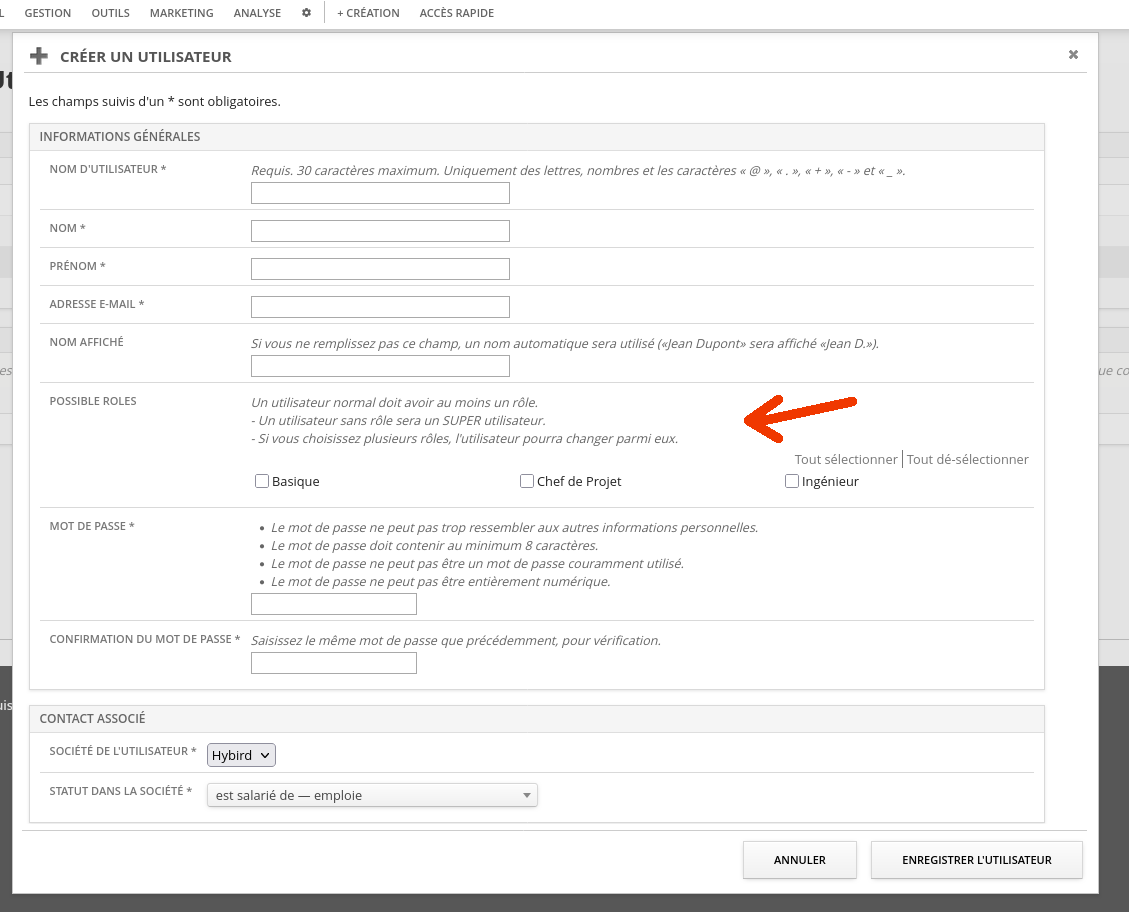
Task: Open the Accès rapide menu
Action: (x=456, y=13)
